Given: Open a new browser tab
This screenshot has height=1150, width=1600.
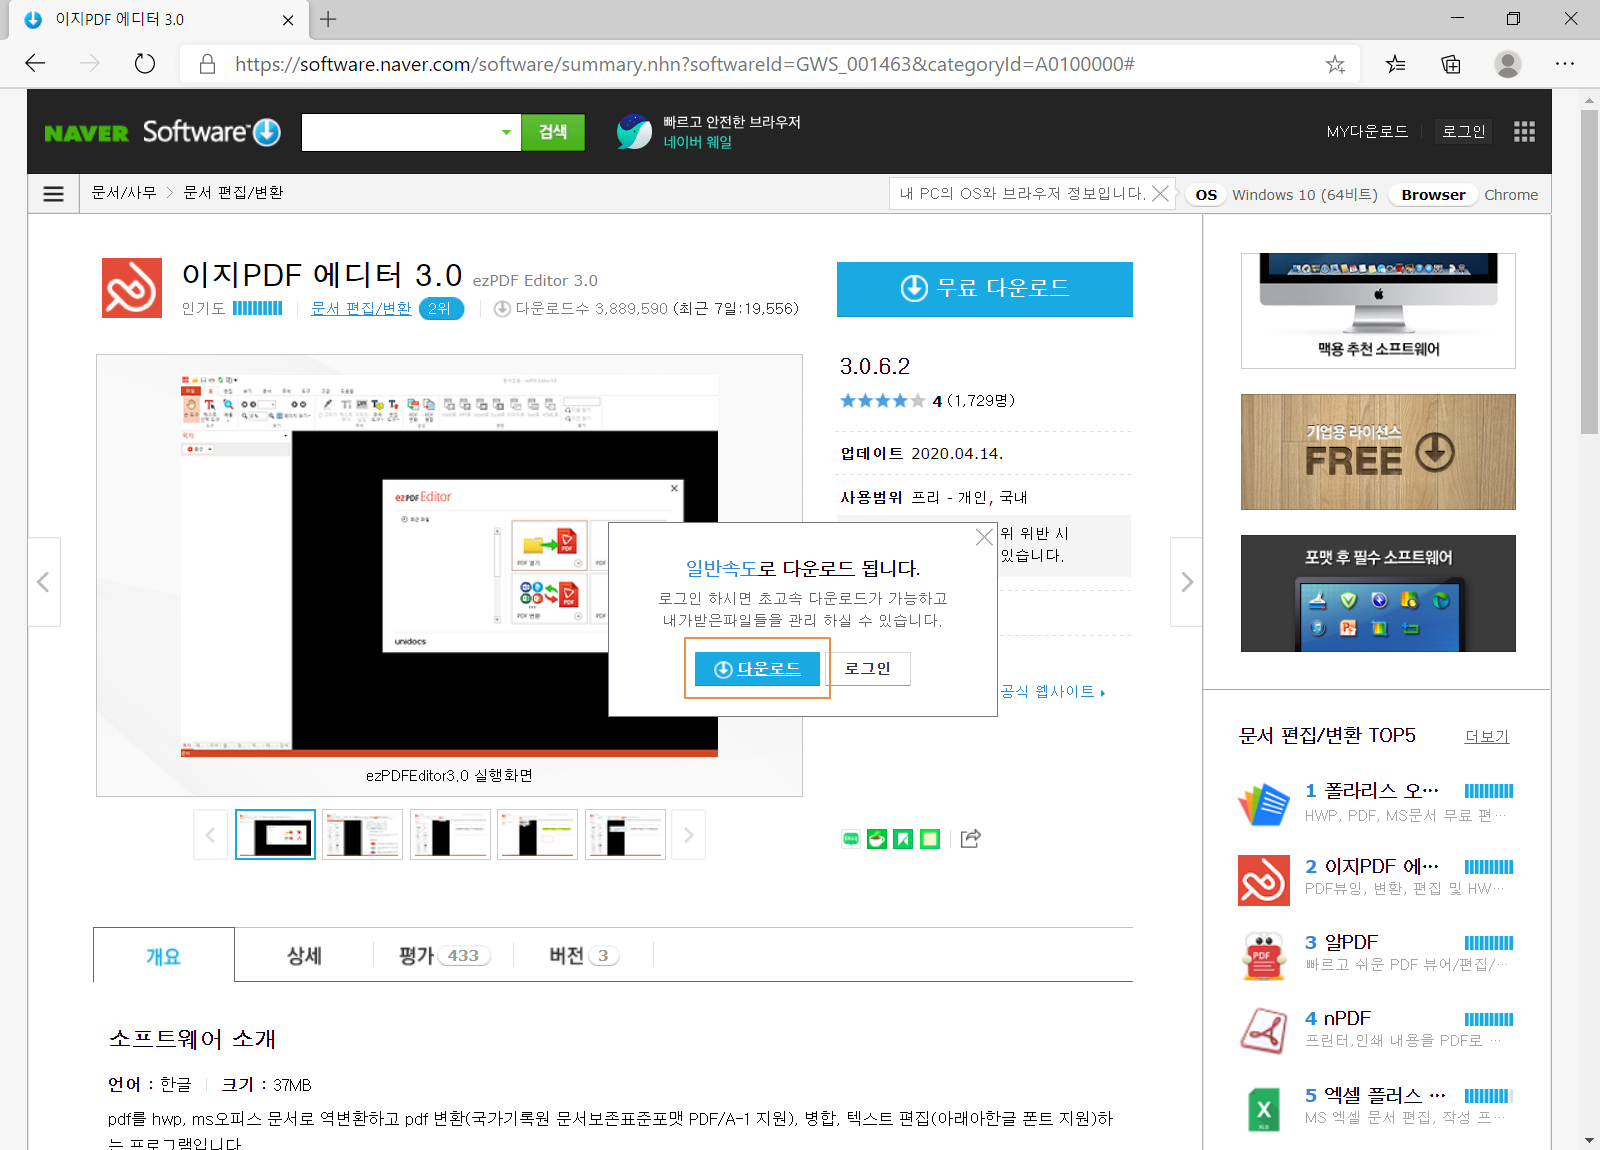Looking at the screenshot, I should tap(328, 19).
